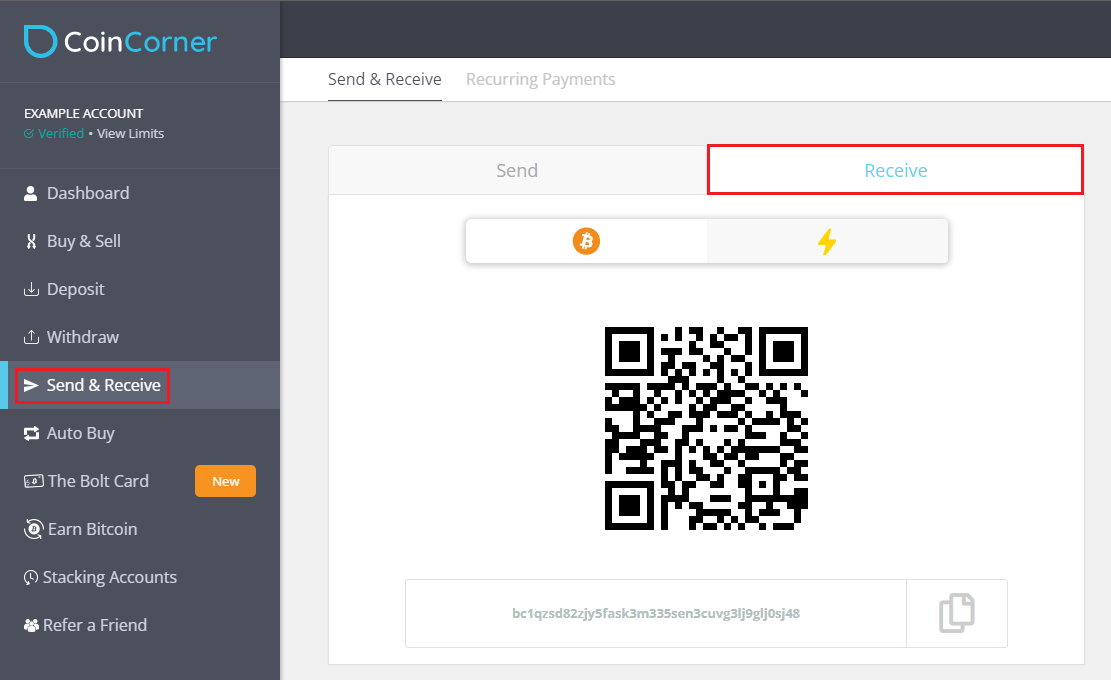The height and width of the screenshot is (680, 1111).
Task: Click the Bolt Card icon
Action: click(33, 482)
